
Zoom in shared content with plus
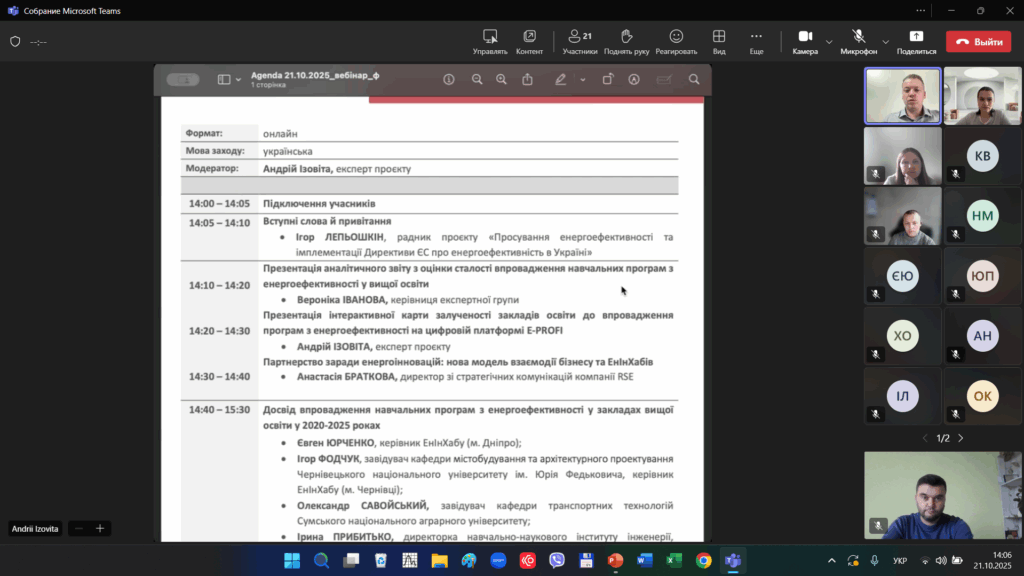coord(100,528)
